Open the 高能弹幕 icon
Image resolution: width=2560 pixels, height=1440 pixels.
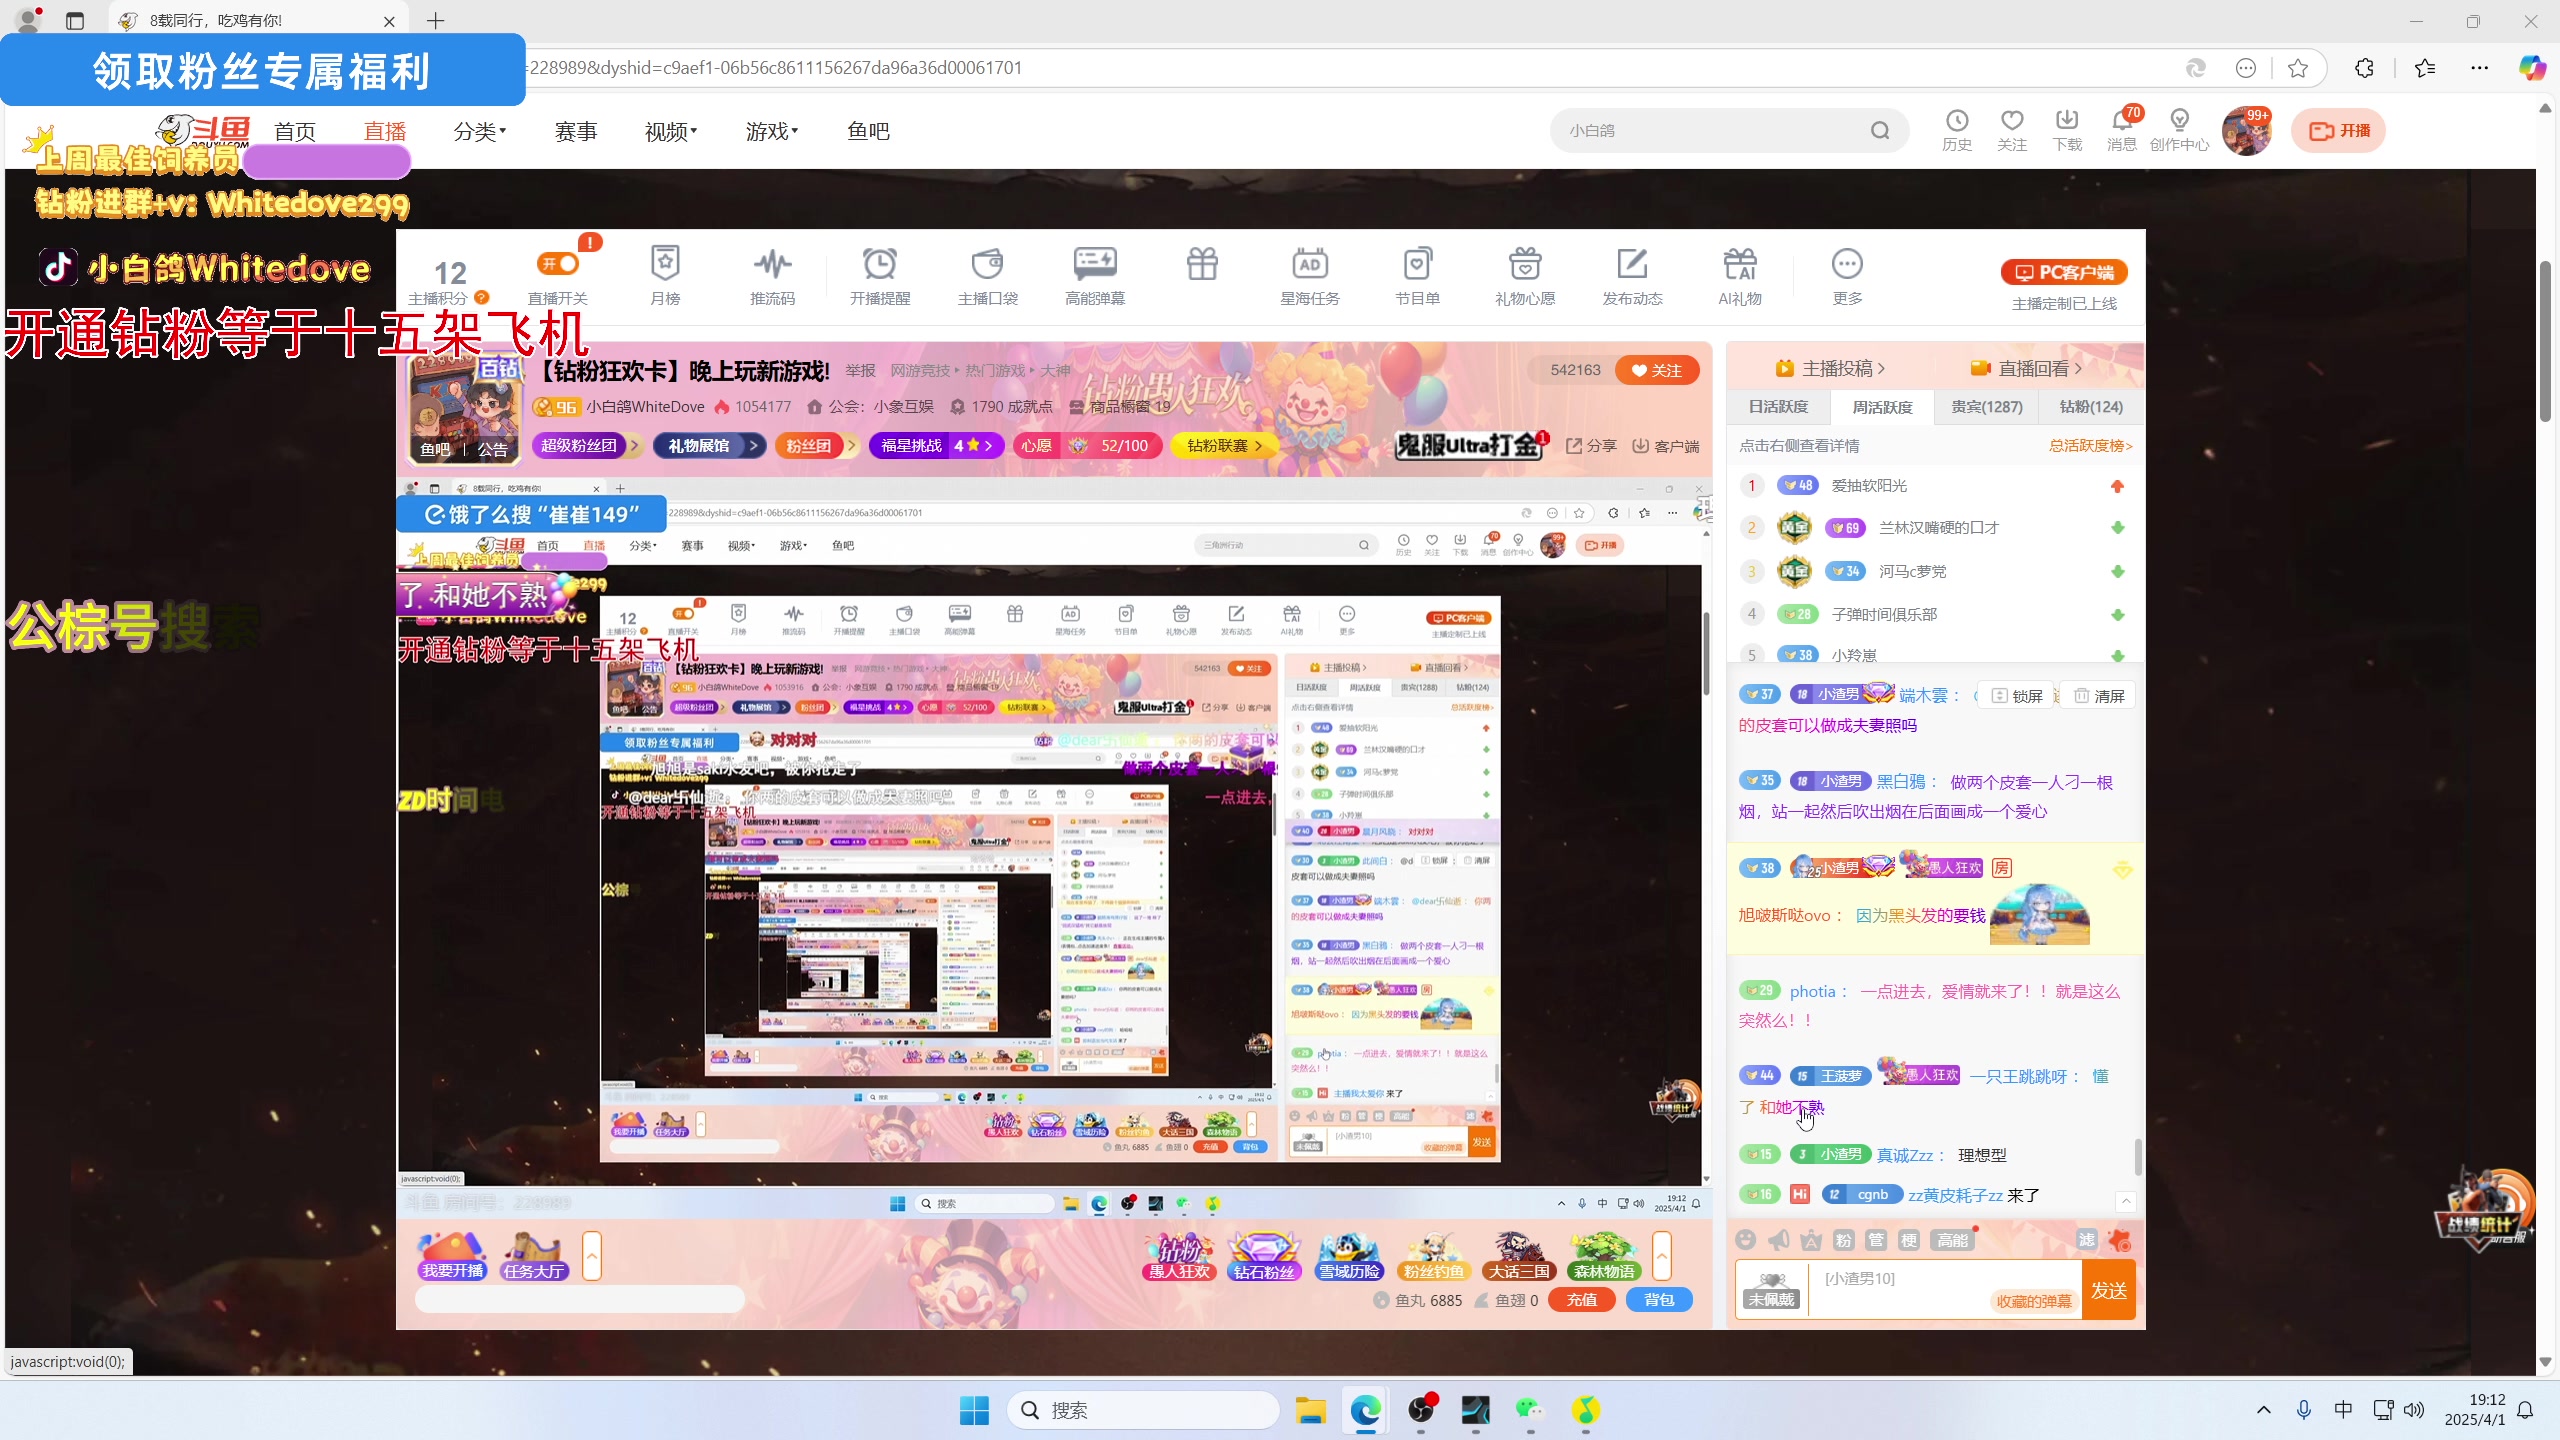tap(1094, 266)
